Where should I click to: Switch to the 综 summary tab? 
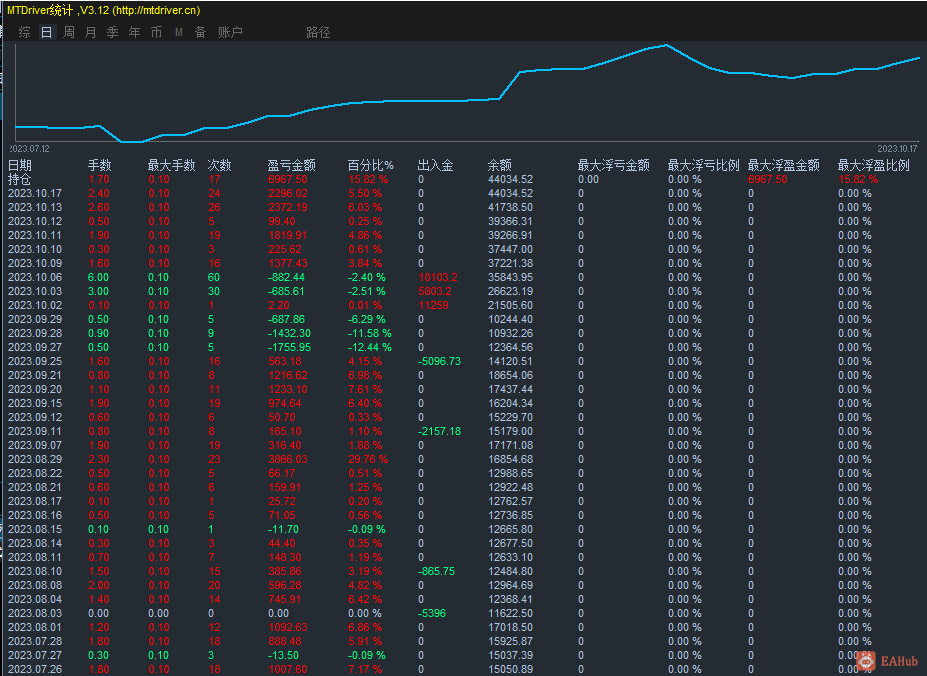point(24,32)
